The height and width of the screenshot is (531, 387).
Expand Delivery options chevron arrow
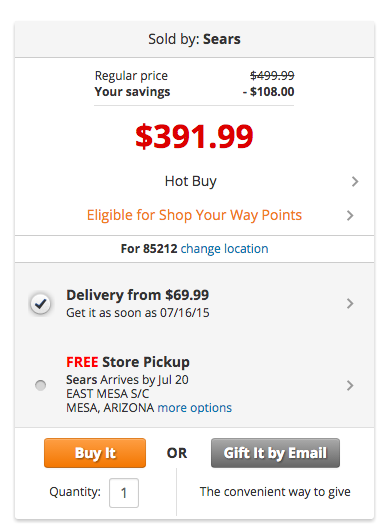pos(350,303)
